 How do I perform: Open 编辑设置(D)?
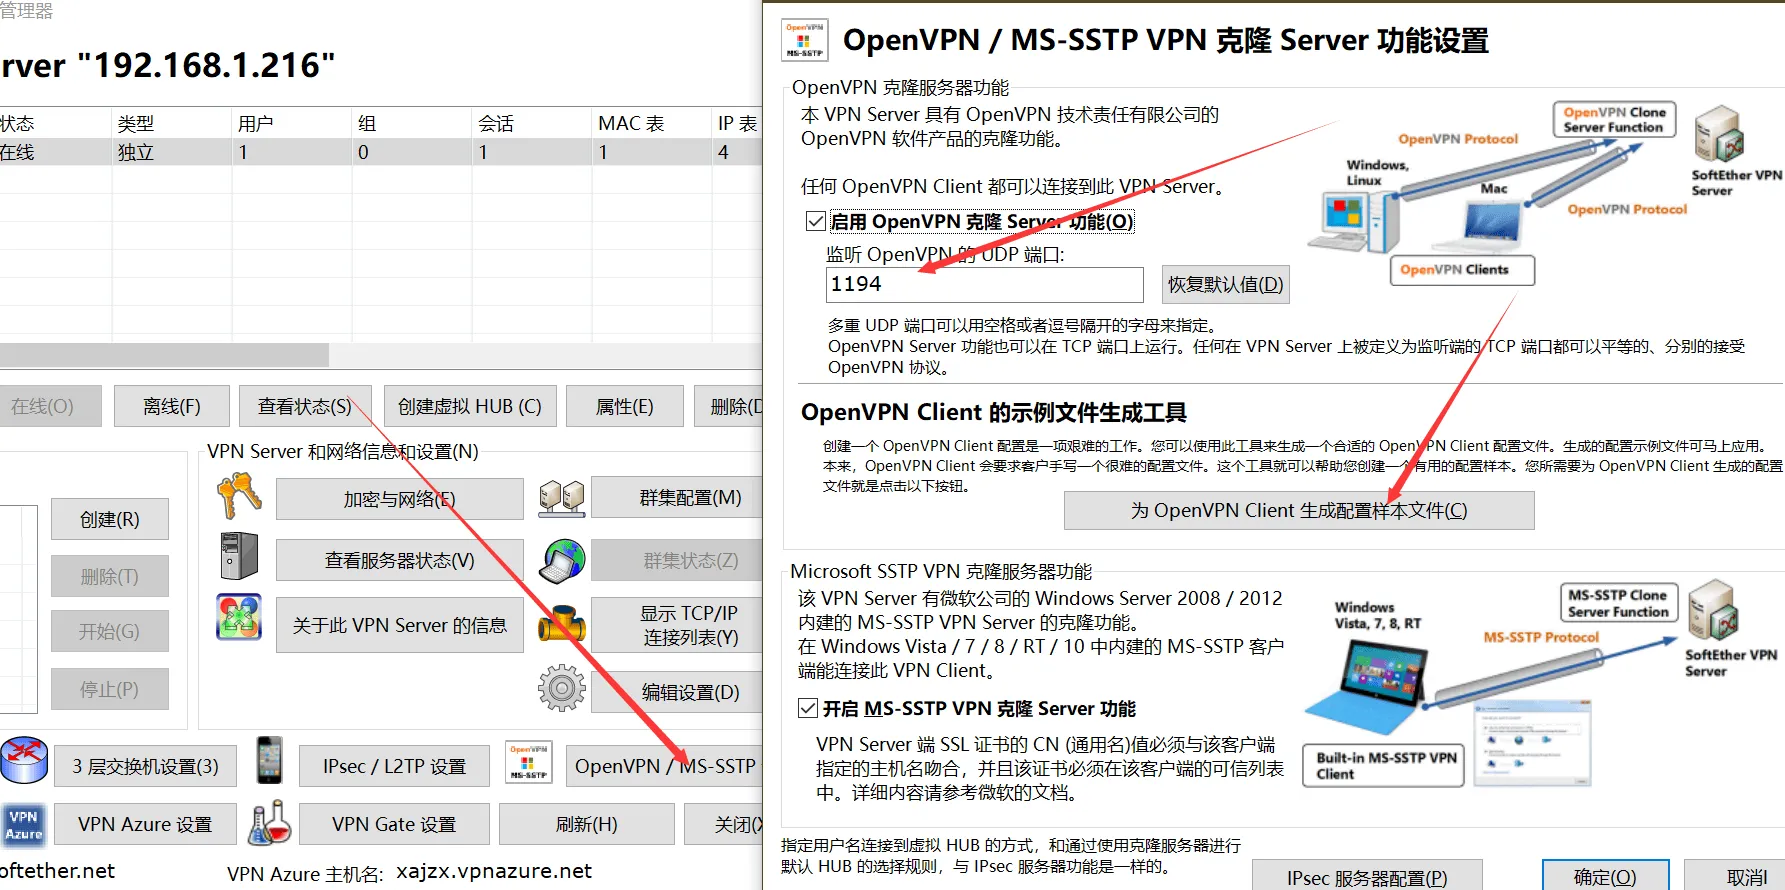pyautogui.click(x=678, y=692)
